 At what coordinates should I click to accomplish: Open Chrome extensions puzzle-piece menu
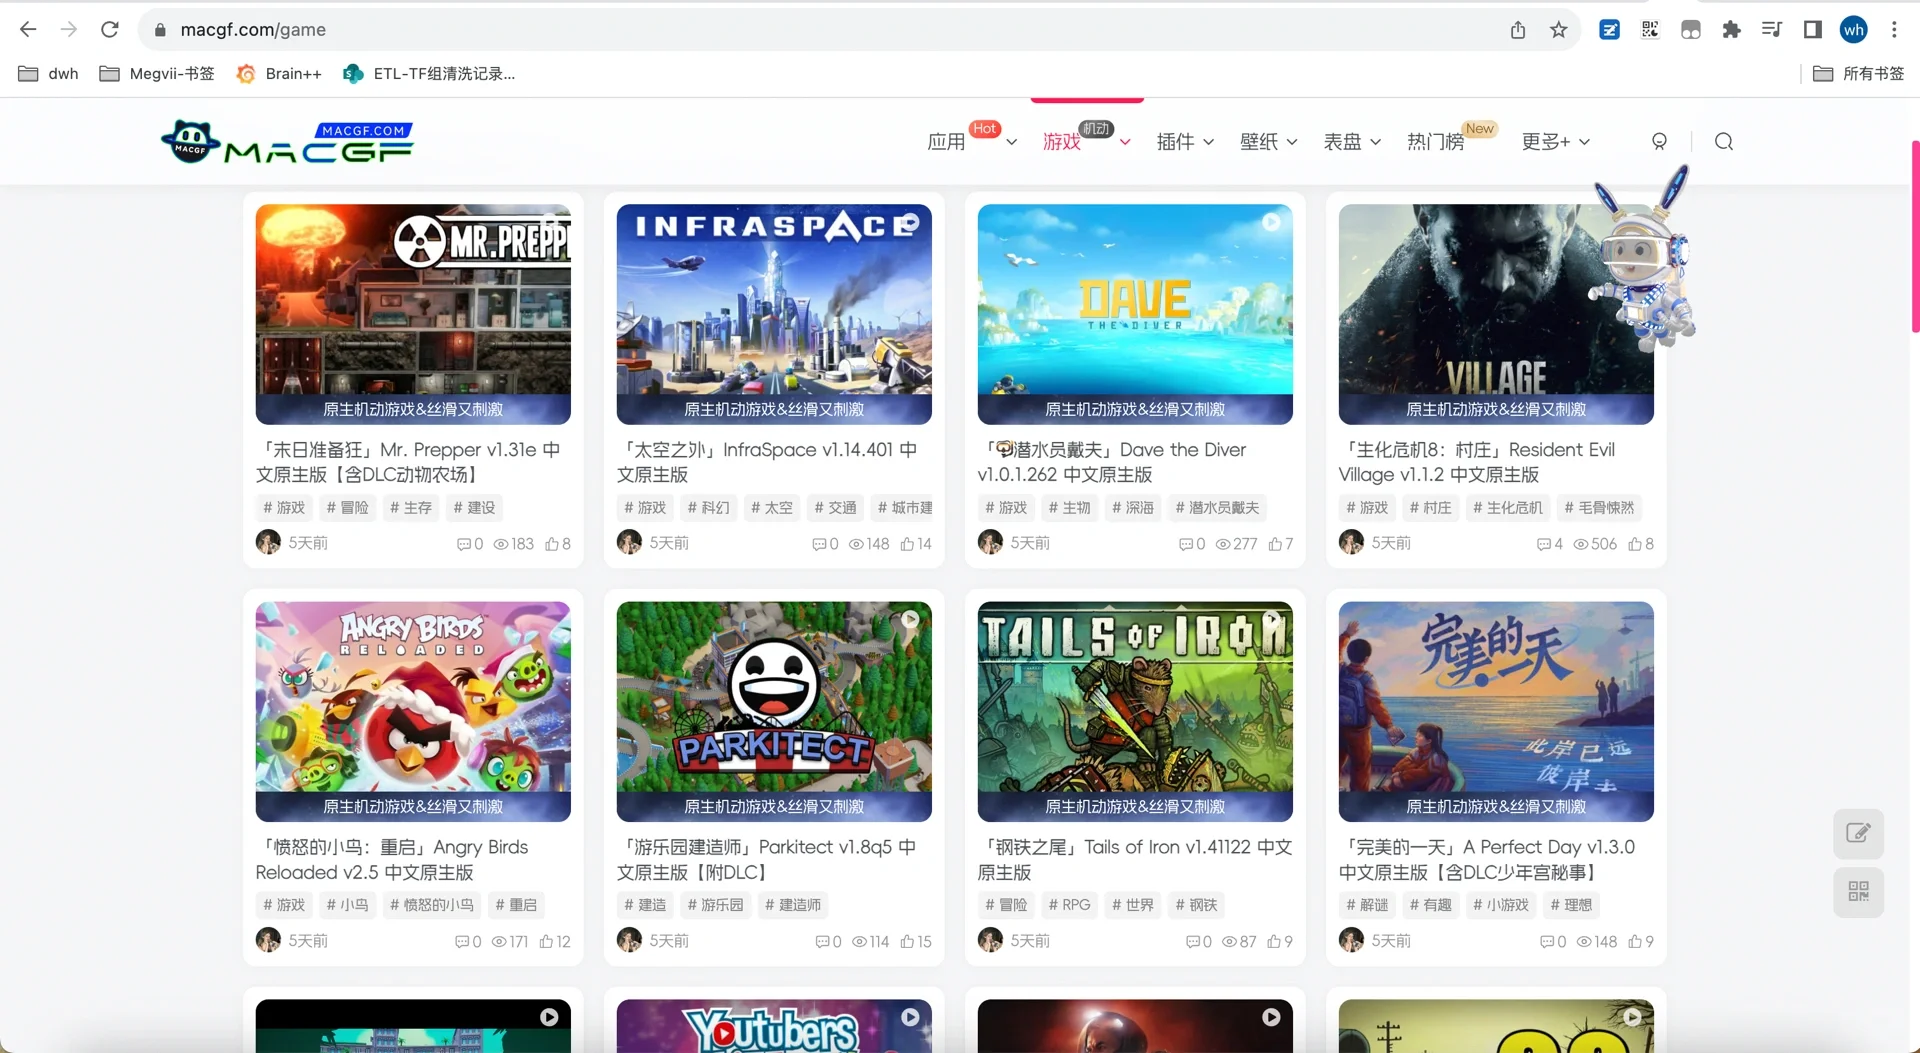pyautogui.click(x=1731, y=30)
